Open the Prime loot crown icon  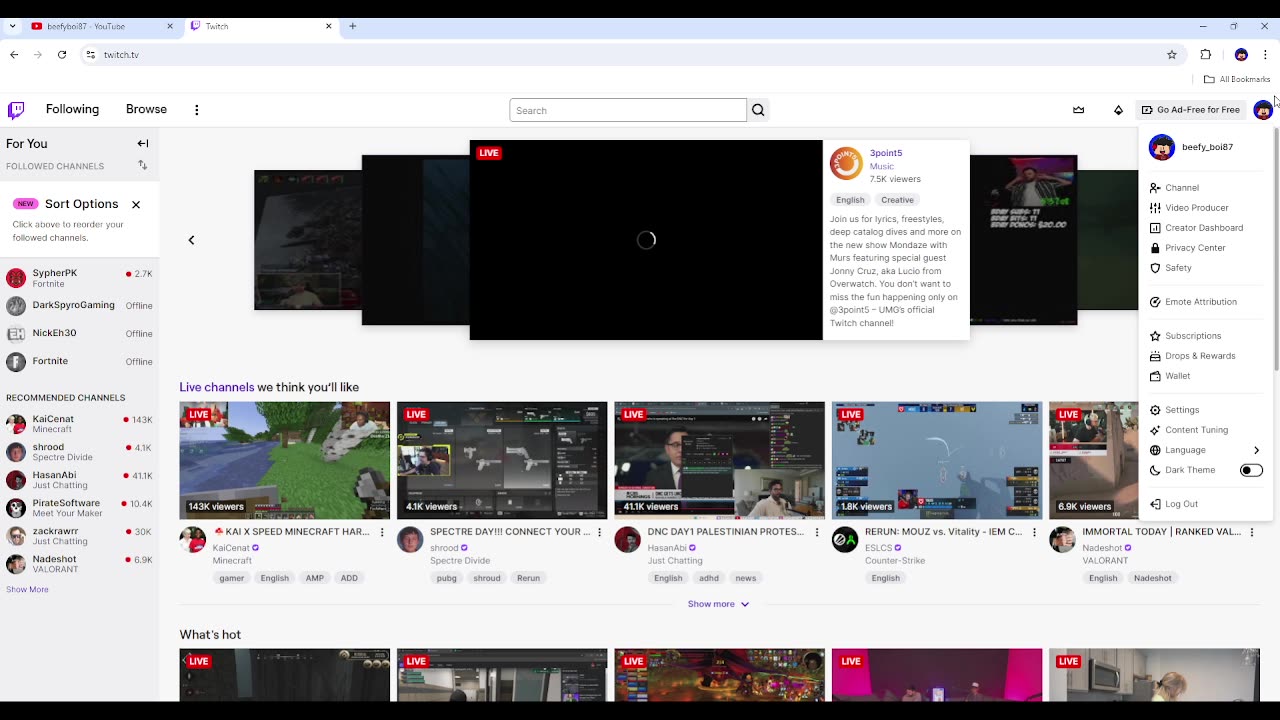click(1078, 110)
